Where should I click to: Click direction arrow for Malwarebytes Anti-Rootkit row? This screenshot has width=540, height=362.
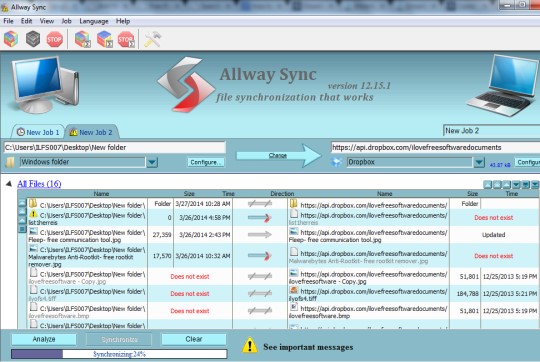point(260,256)
